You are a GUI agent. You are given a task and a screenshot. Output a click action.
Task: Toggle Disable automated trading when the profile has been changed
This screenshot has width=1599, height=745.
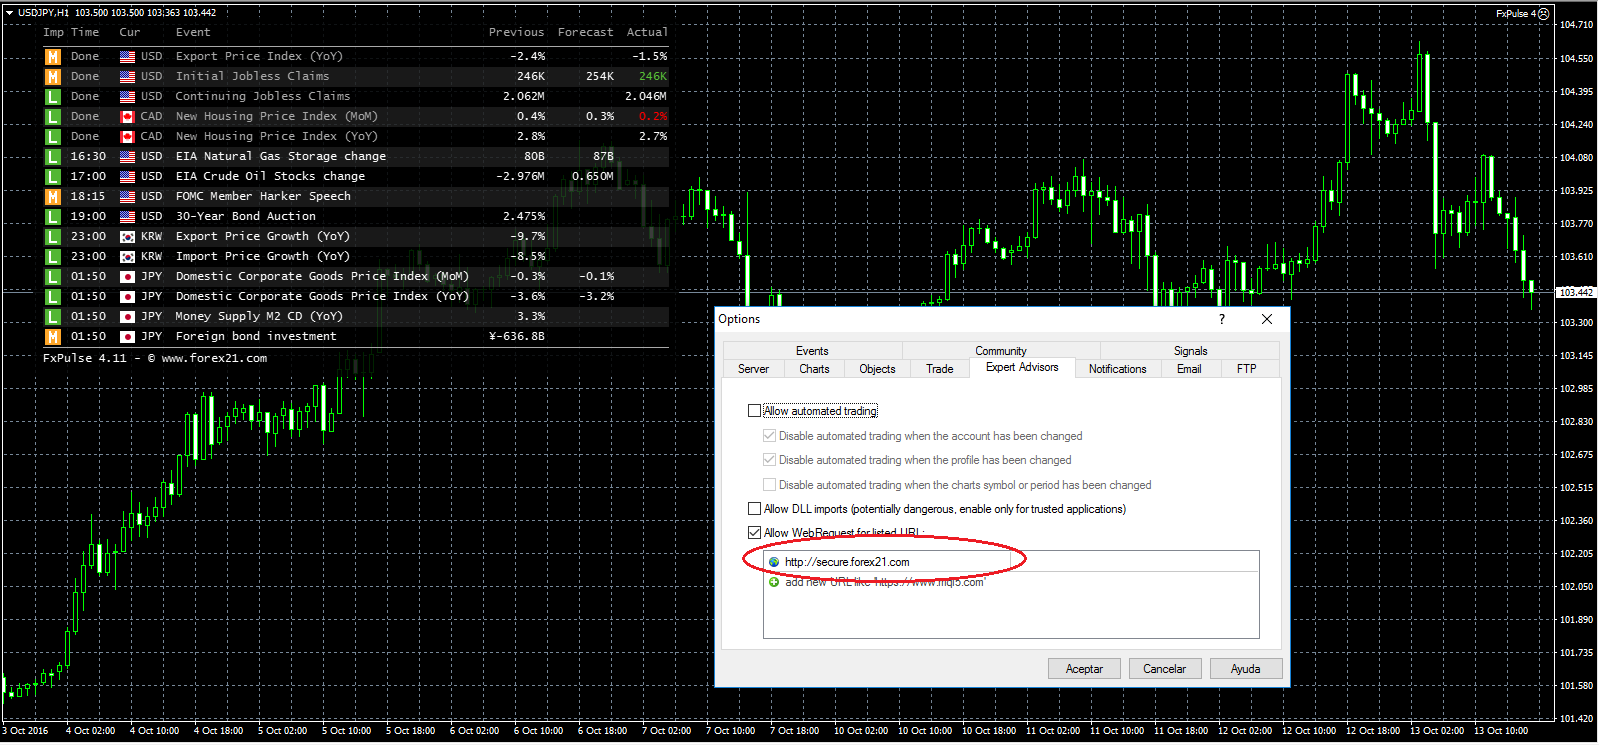point(769,460)
